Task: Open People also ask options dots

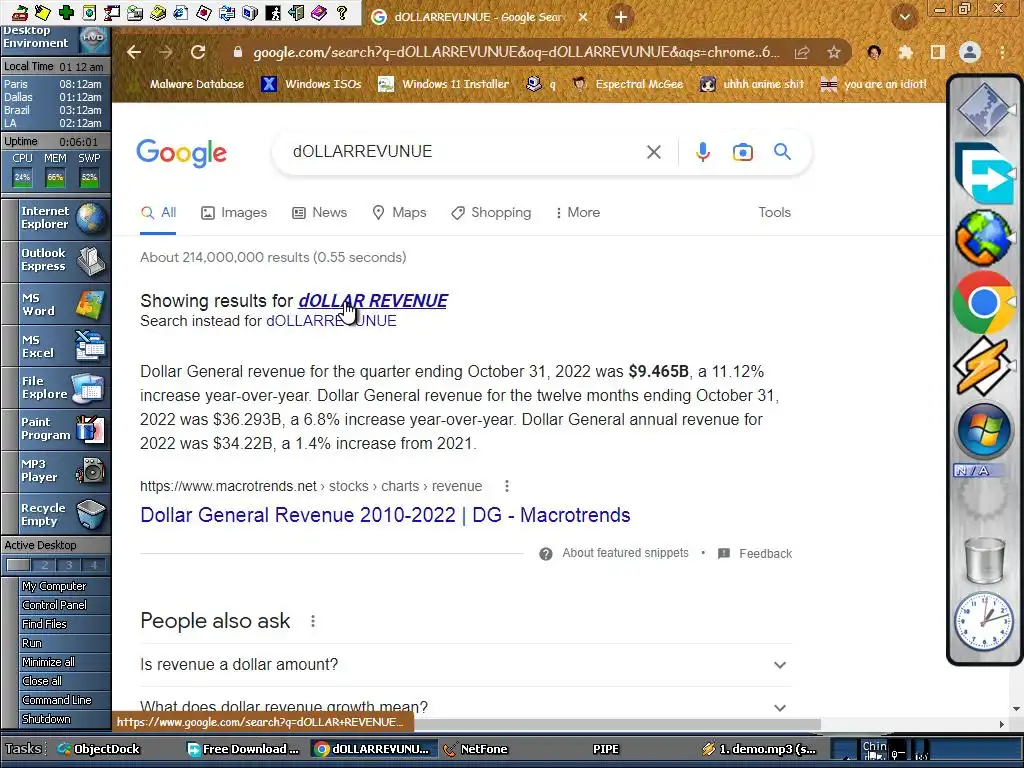Action: point(313,621)
